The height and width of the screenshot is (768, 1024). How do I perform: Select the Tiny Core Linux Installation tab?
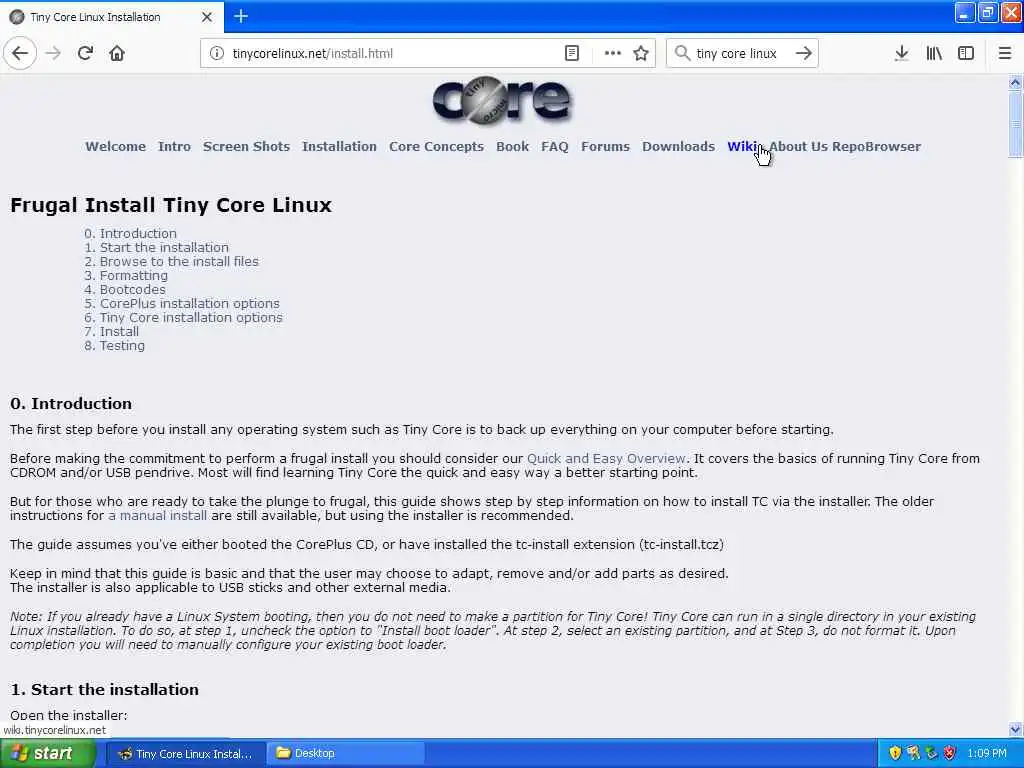tap(112, 17)
